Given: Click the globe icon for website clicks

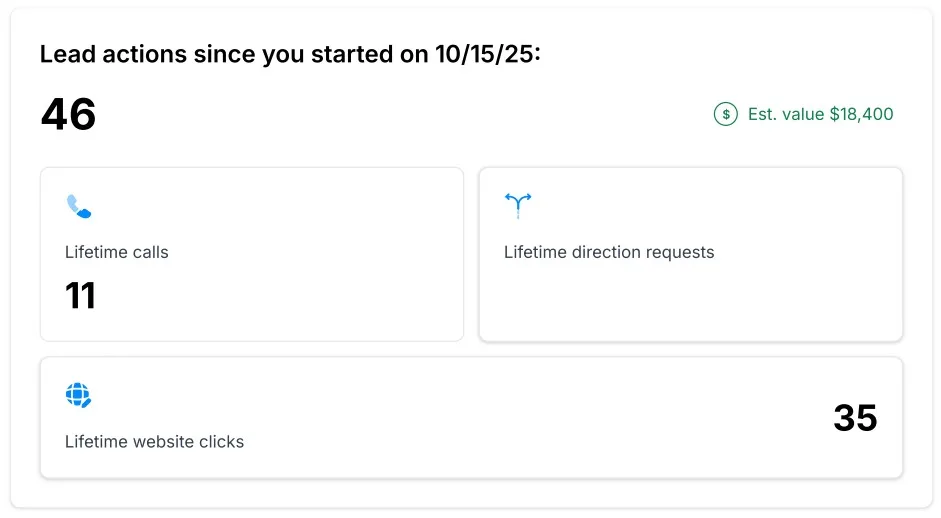Looking at the screenshot, I should click(79, 396).
